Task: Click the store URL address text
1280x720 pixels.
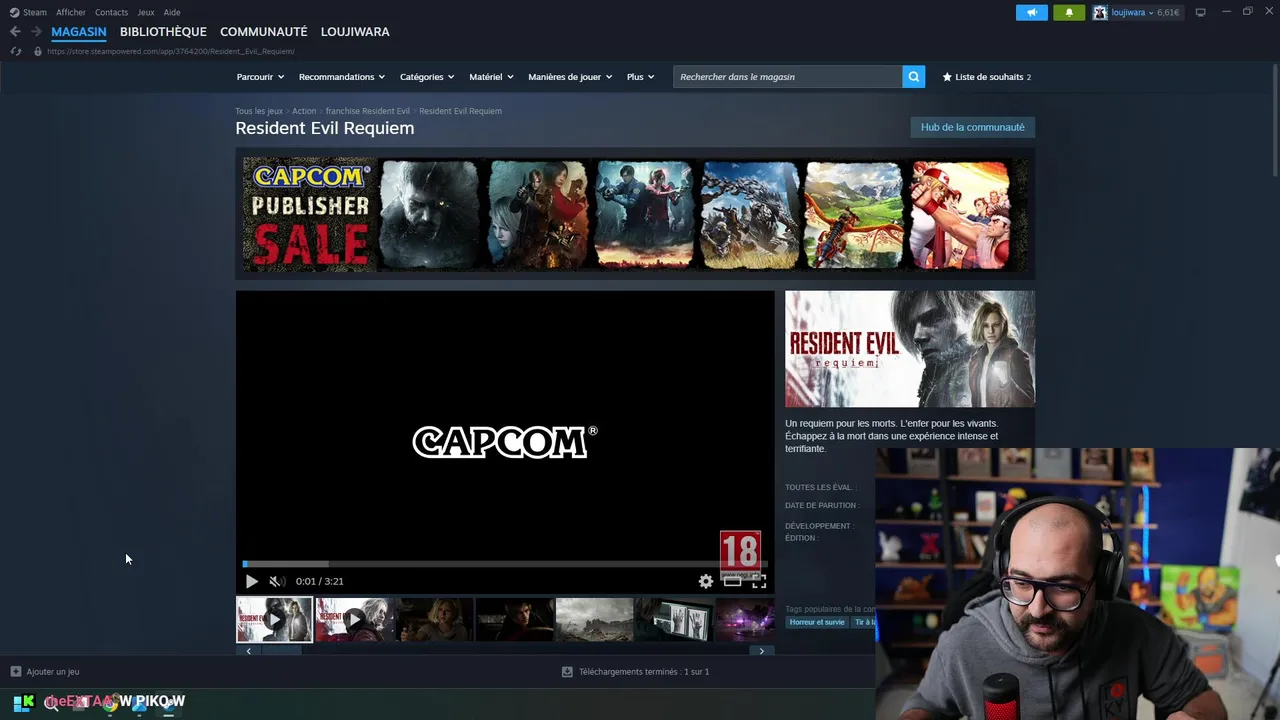Action: point(171,51)
